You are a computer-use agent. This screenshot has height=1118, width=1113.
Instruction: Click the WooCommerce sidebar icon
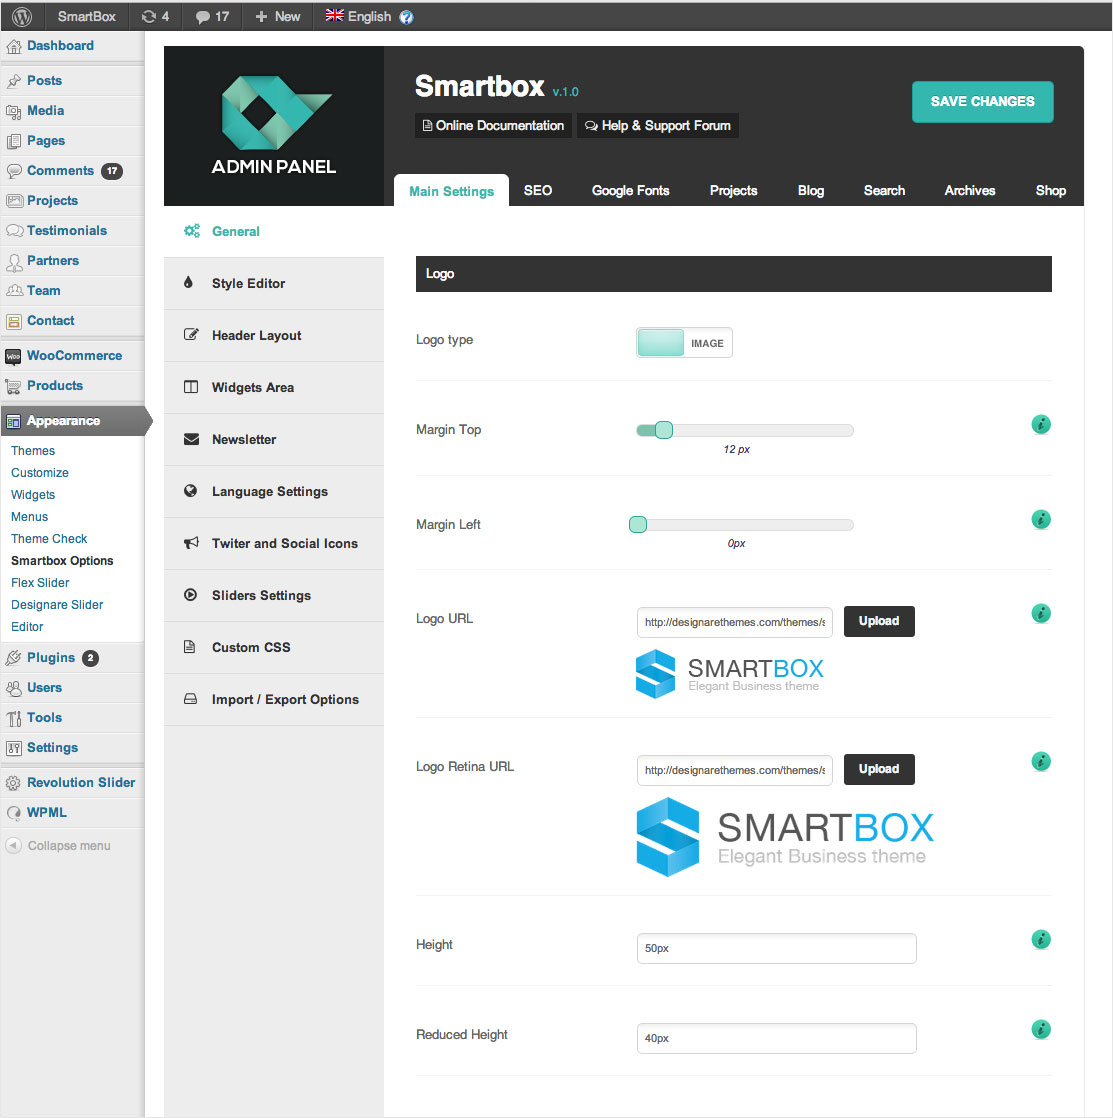click(13, 356)
